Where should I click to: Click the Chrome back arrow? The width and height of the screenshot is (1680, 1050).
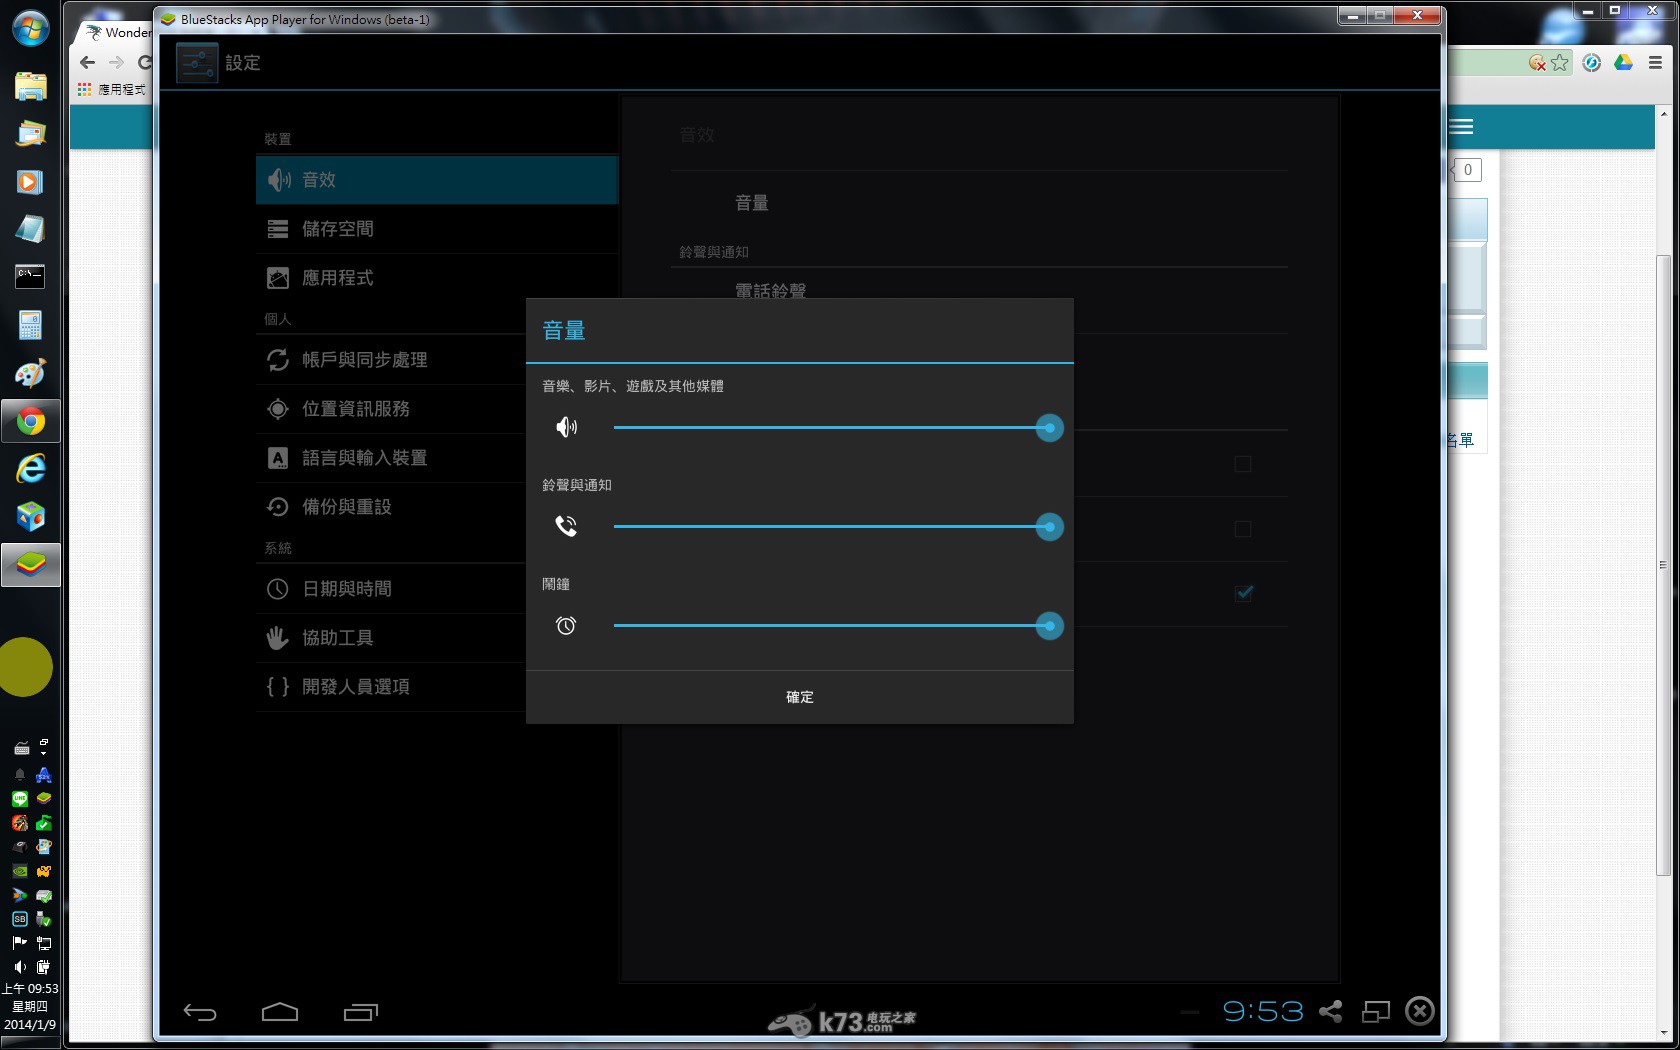(88, 62)
